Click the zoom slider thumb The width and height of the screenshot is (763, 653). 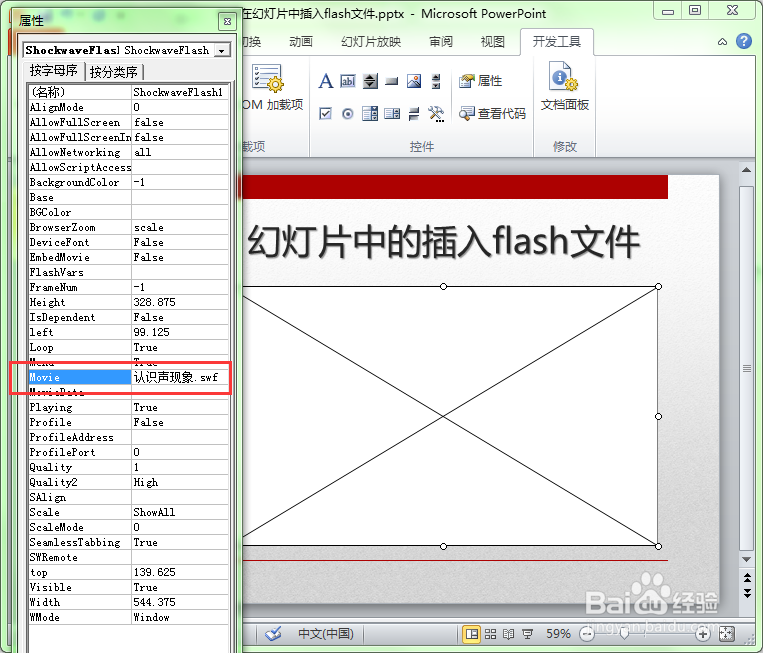click(624, 634)
